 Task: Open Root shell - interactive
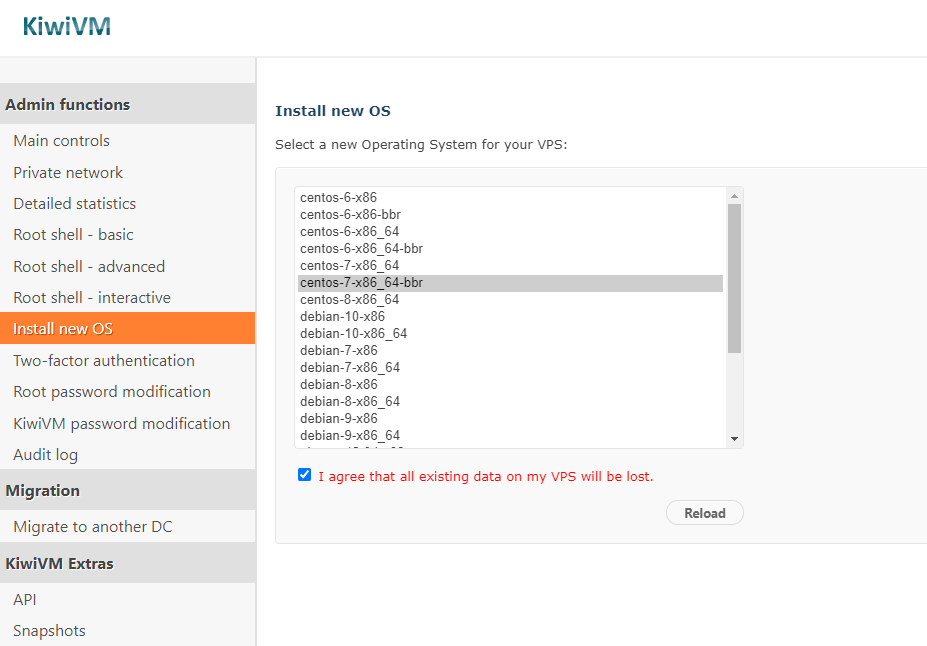pos(92,297)
